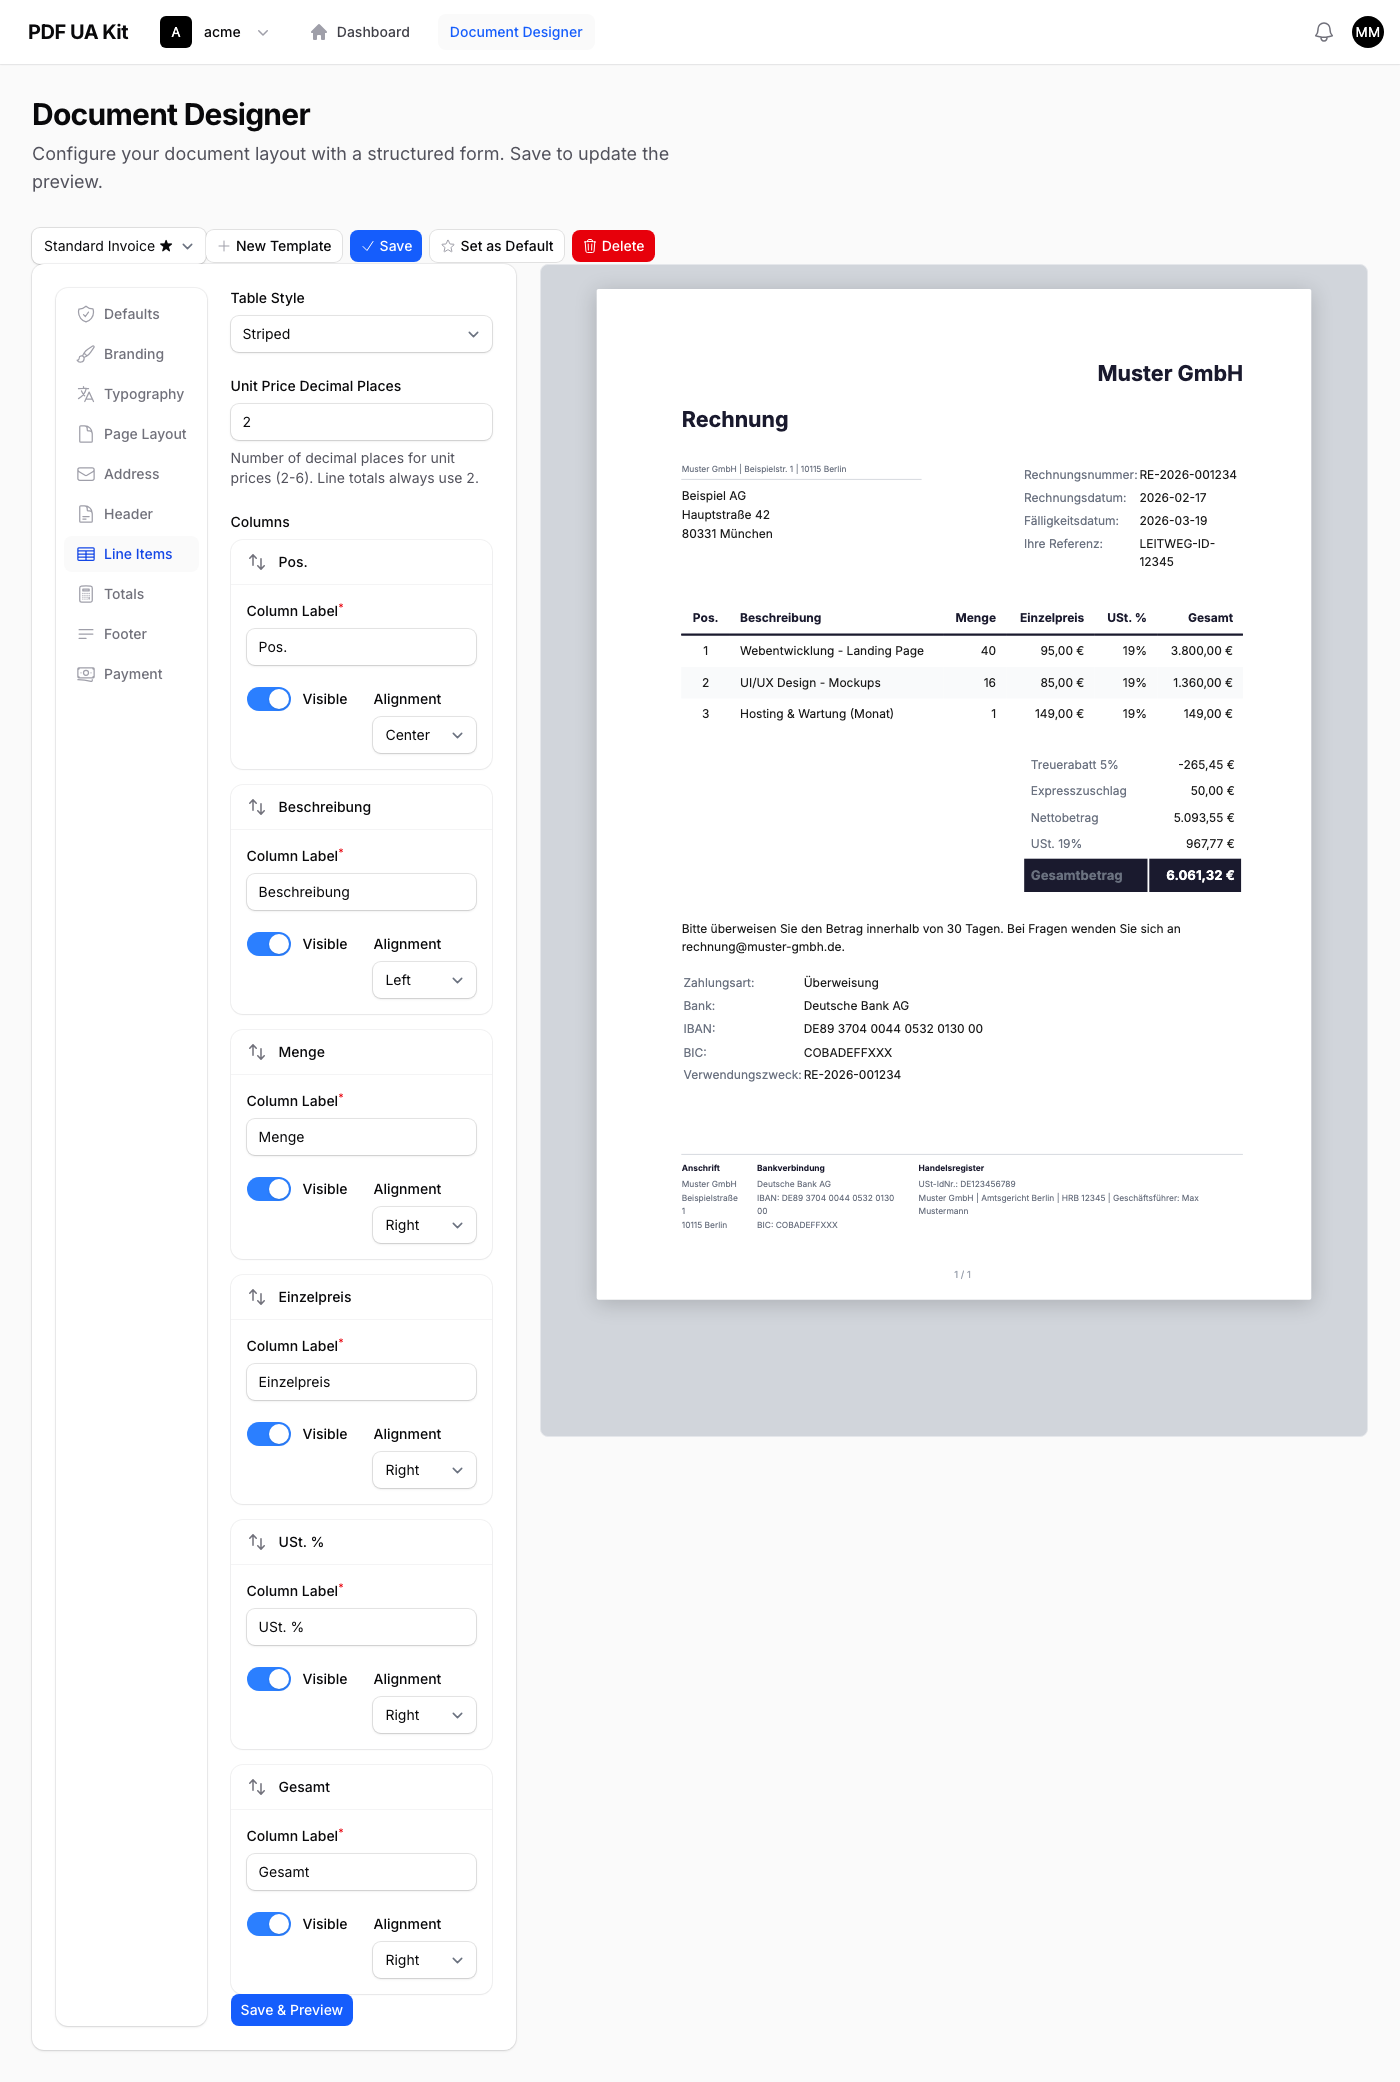Image resolution: width=1400 pixels, height=2082 pixels.
Task: Click the Typography language icon
Action: coord(86,394)
